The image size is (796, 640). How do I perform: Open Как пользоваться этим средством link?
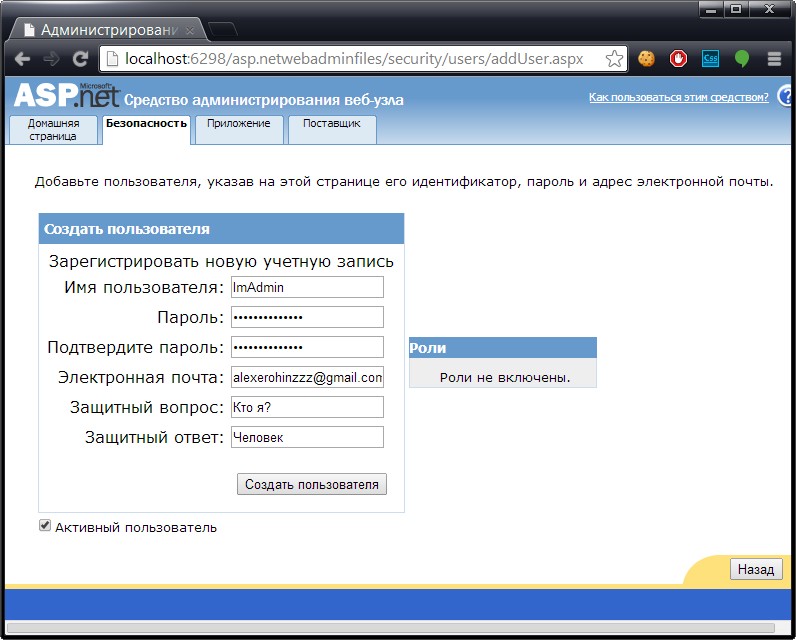[679, 97]
